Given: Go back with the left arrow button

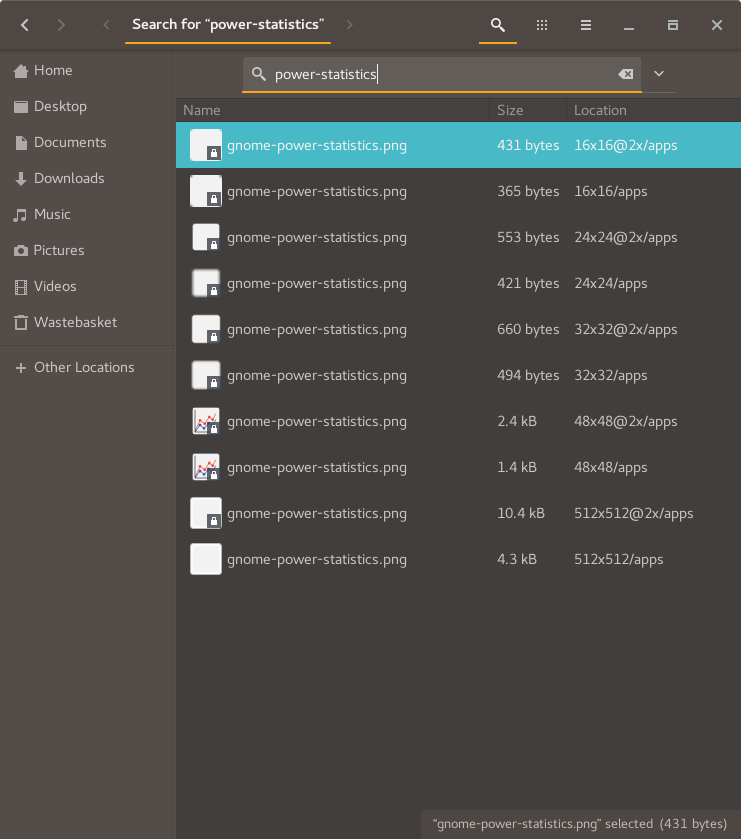Looking at the screenshot, I should click(25, 25).
